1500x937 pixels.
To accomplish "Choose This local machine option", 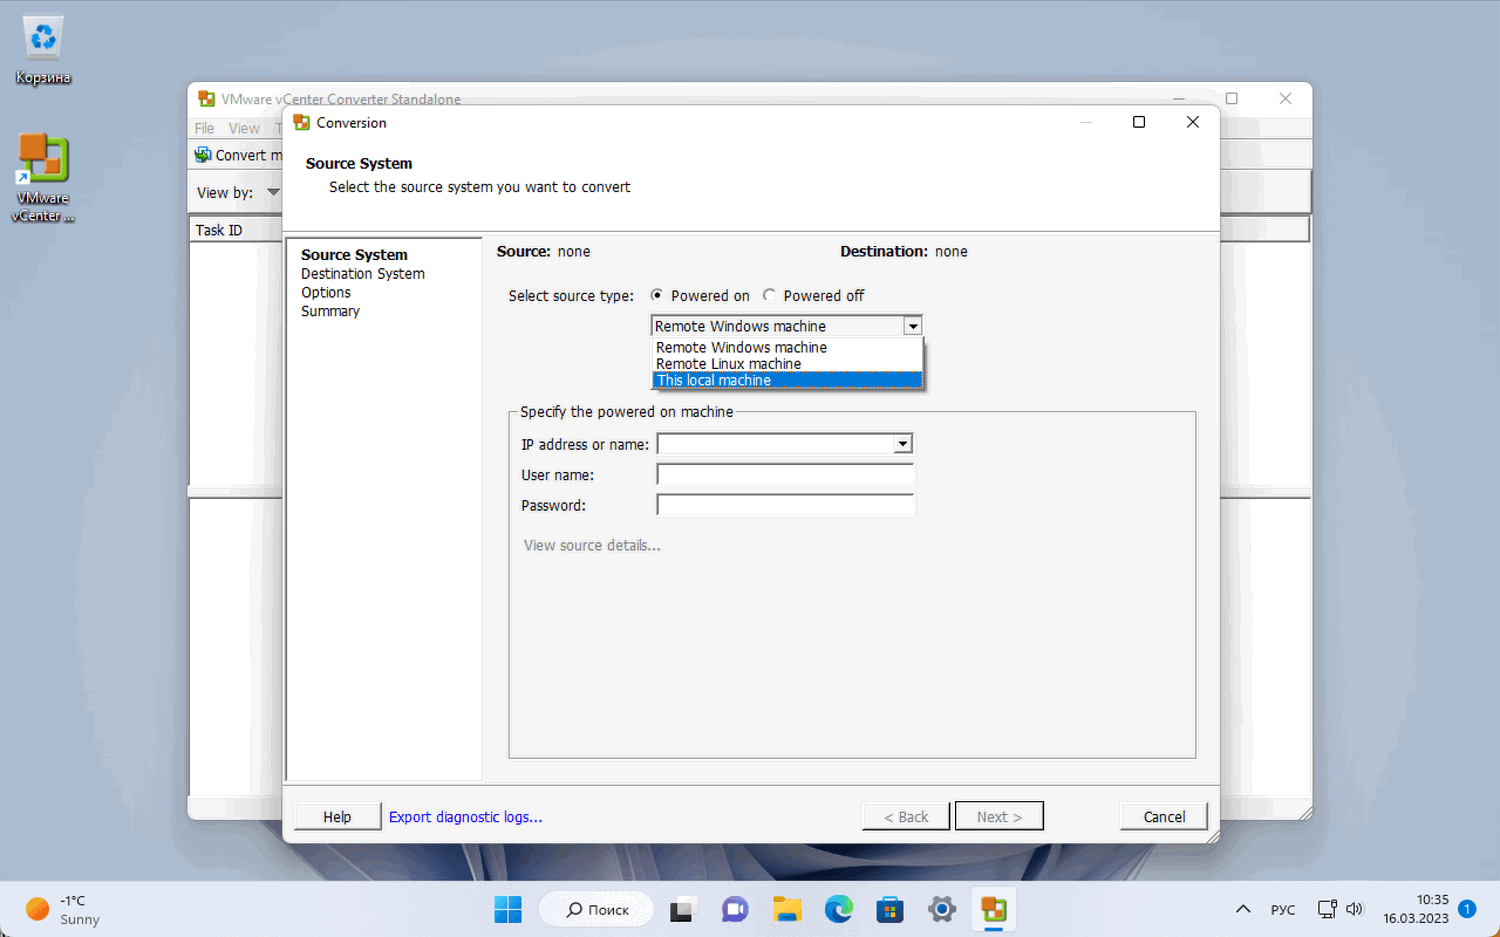I will coord(787,380).
